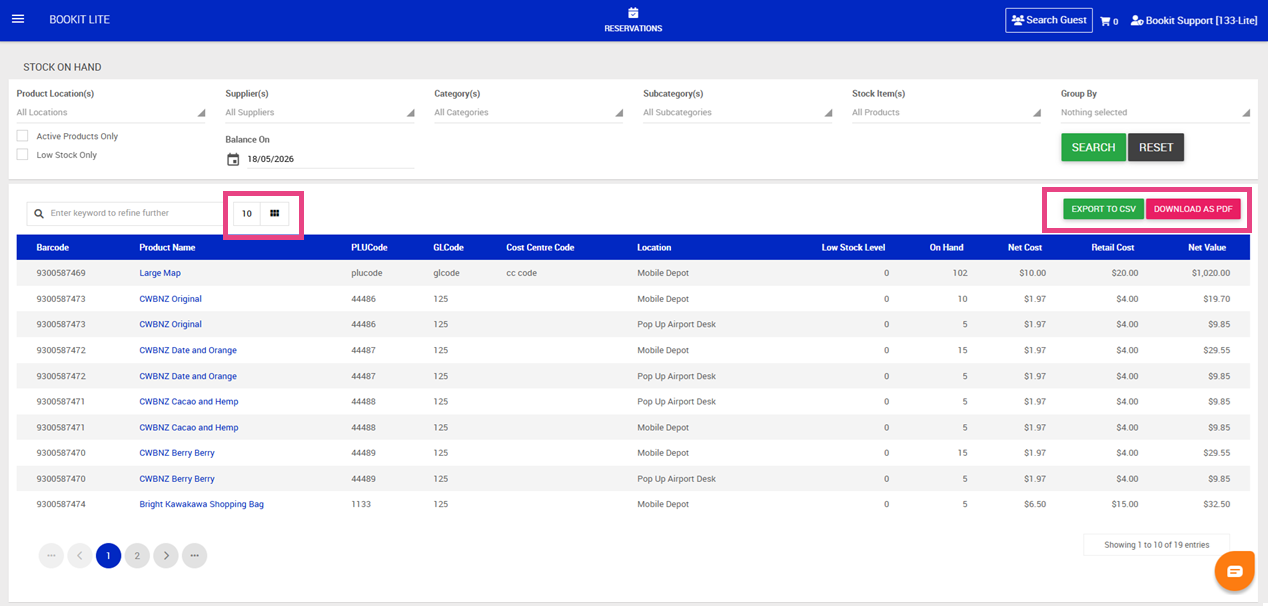Open the shopping cart icon

(1105, 20)
